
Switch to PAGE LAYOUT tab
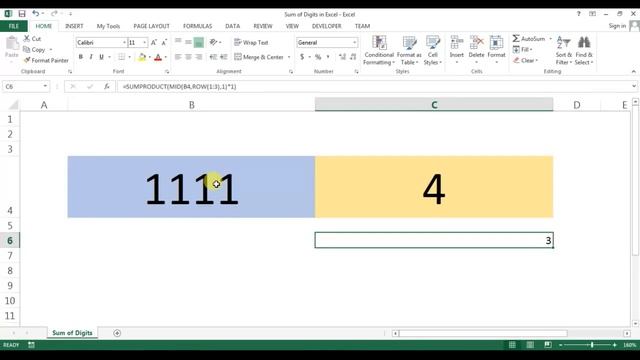tap(151, 26)
